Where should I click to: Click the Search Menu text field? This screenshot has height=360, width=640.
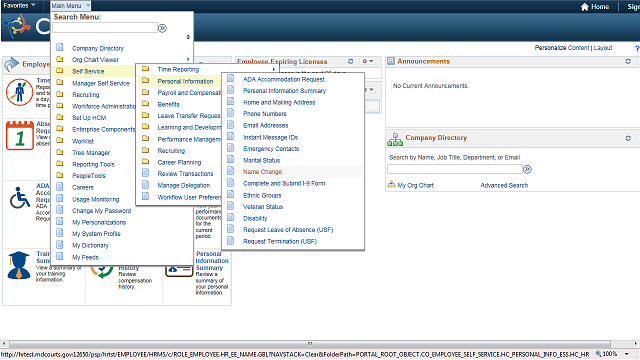(105, 28)
